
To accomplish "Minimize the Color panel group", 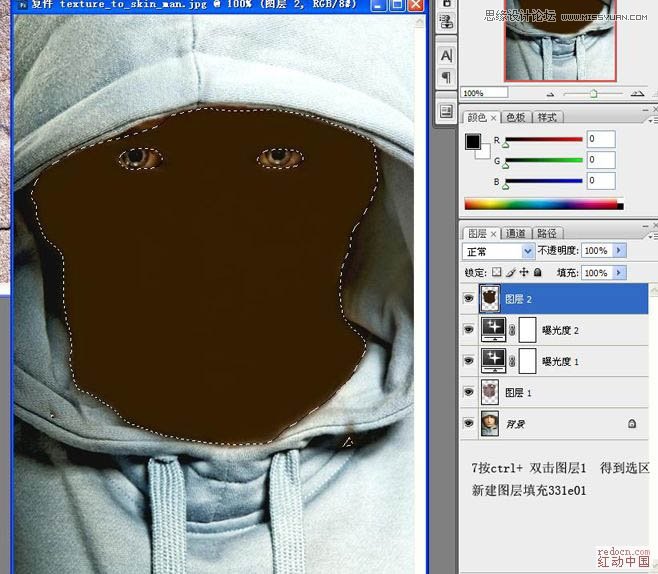I will tap(645, 110).
